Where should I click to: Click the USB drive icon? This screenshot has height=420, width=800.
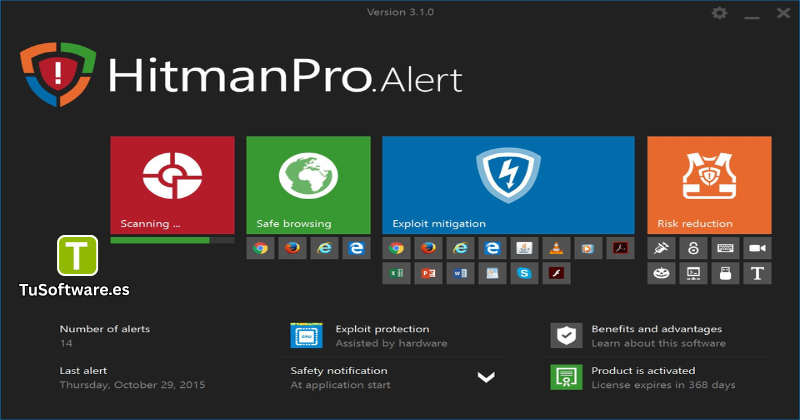tap(726, 274)
